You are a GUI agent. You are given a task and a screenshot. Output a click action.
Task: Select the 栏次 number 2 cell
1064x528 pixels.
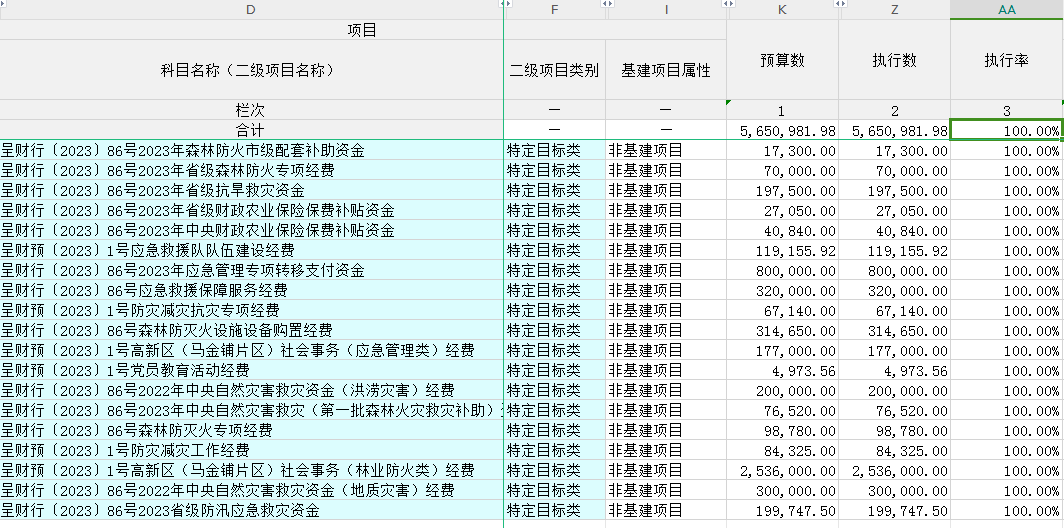coord(894,111)
